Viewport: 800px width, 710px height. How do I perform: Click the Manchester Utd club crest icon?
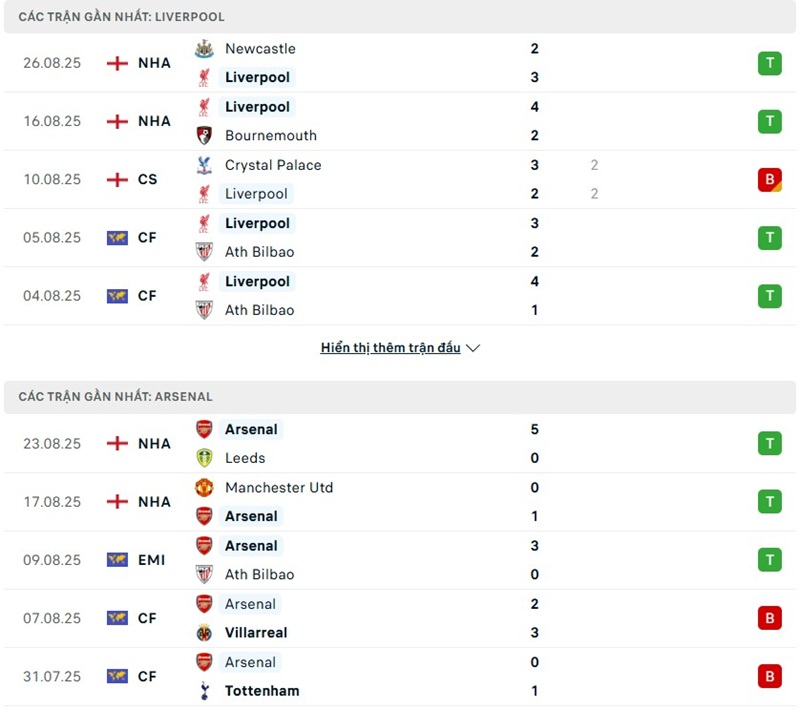204,487
